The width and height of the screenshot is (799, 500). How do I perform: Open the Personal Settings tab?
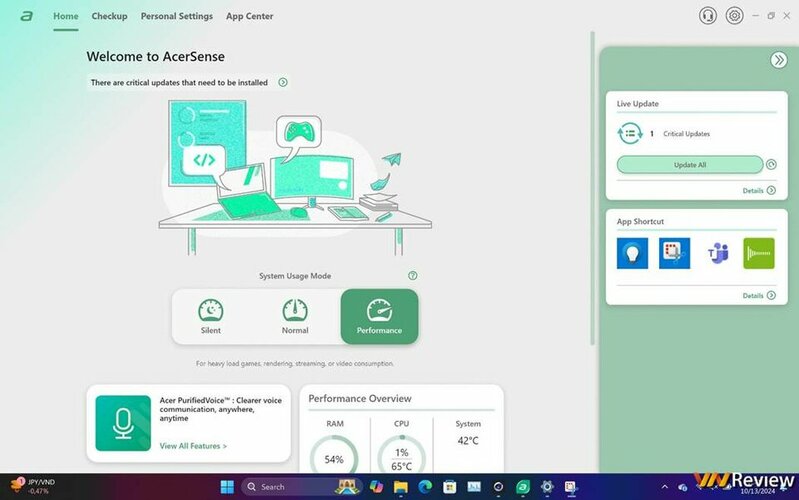coord(177,16)
